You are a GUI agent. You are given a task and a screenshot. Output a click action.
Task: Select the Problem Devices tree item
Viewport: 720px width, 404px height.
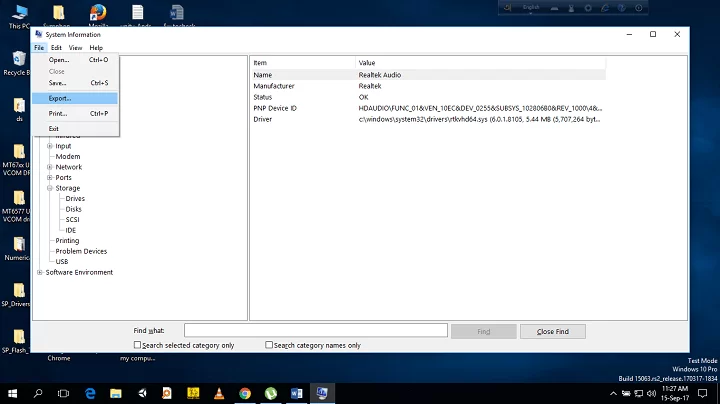81,251
